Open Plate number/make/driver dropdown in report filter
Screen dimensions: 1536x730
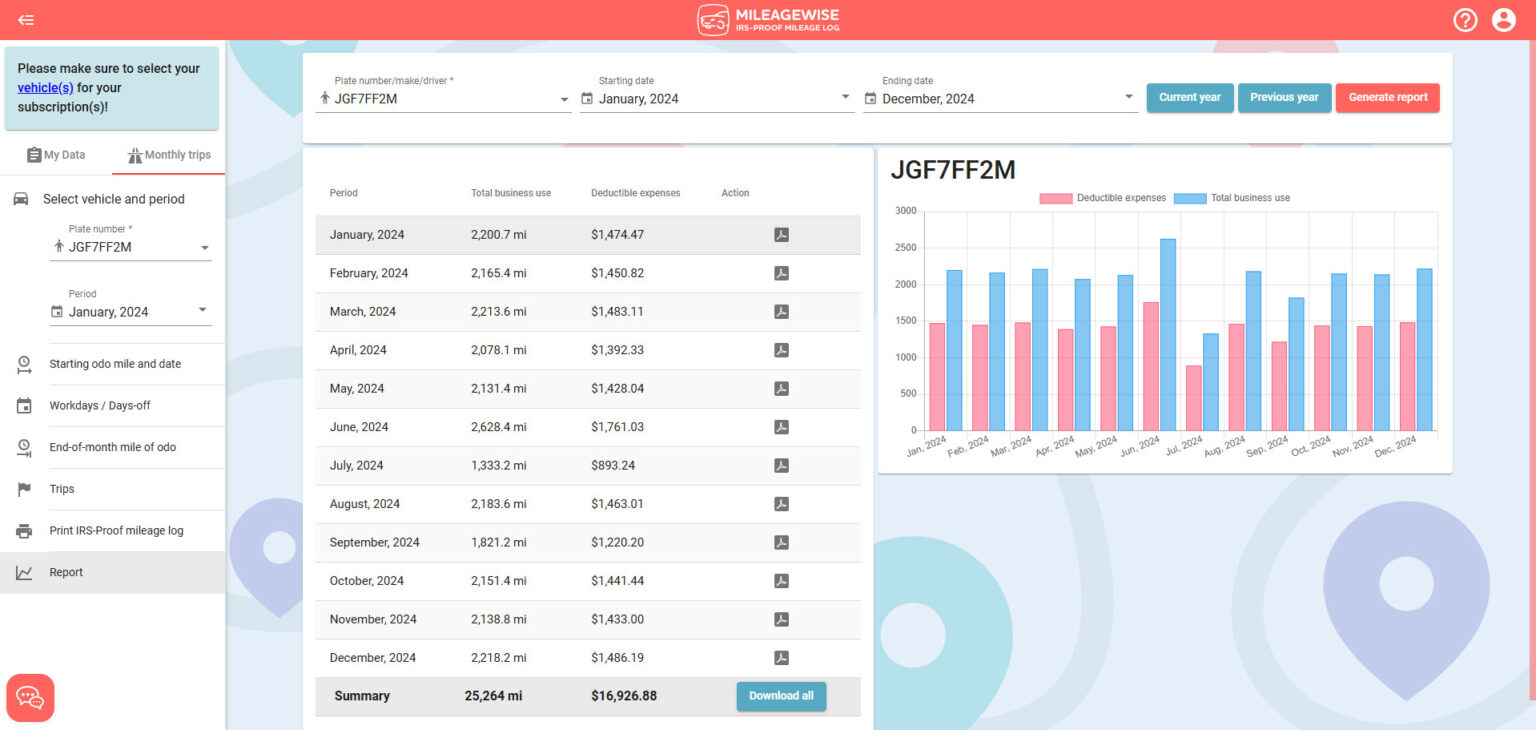[444, 98]
